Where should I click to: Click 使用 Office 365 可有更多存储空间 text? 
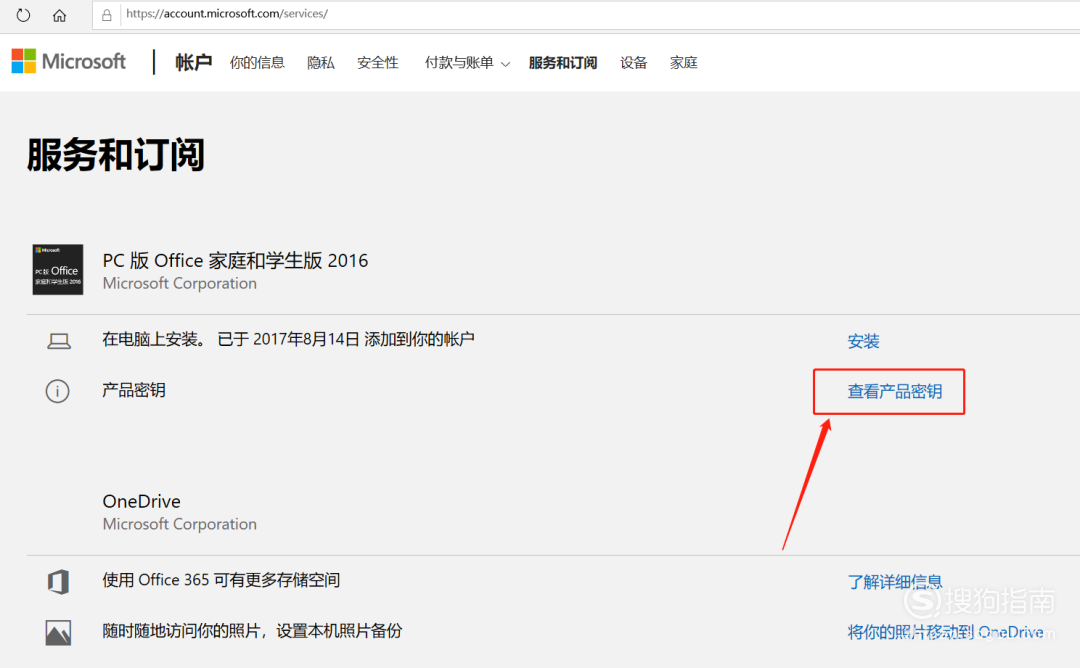pos(221,580)
